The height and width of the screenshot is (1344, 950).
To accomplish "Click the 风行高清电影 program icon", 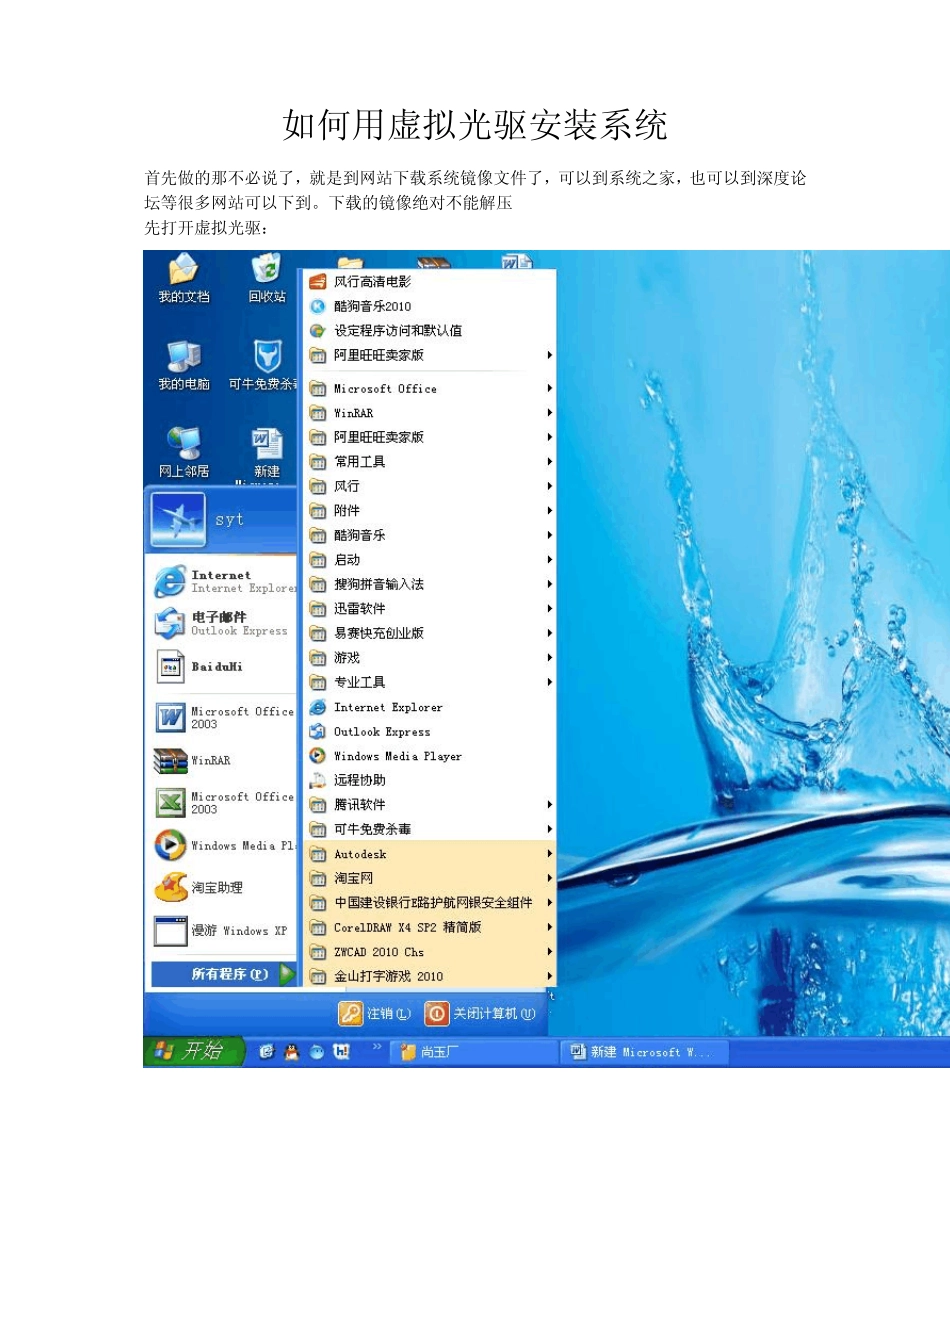I will [318, 282].
